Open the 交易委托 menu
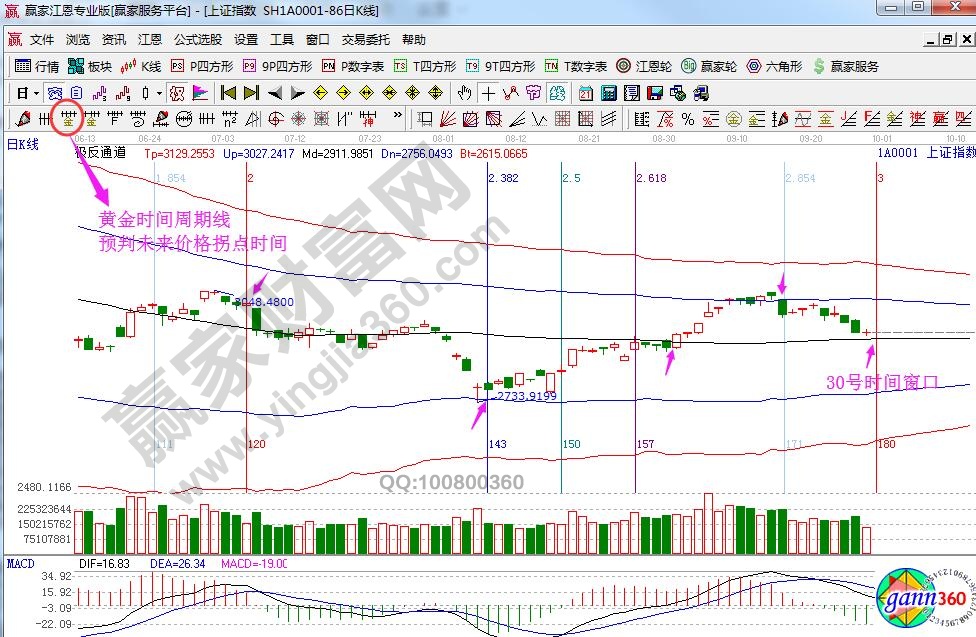This screenshot has height=637, width=976. [x=365, y=40]
